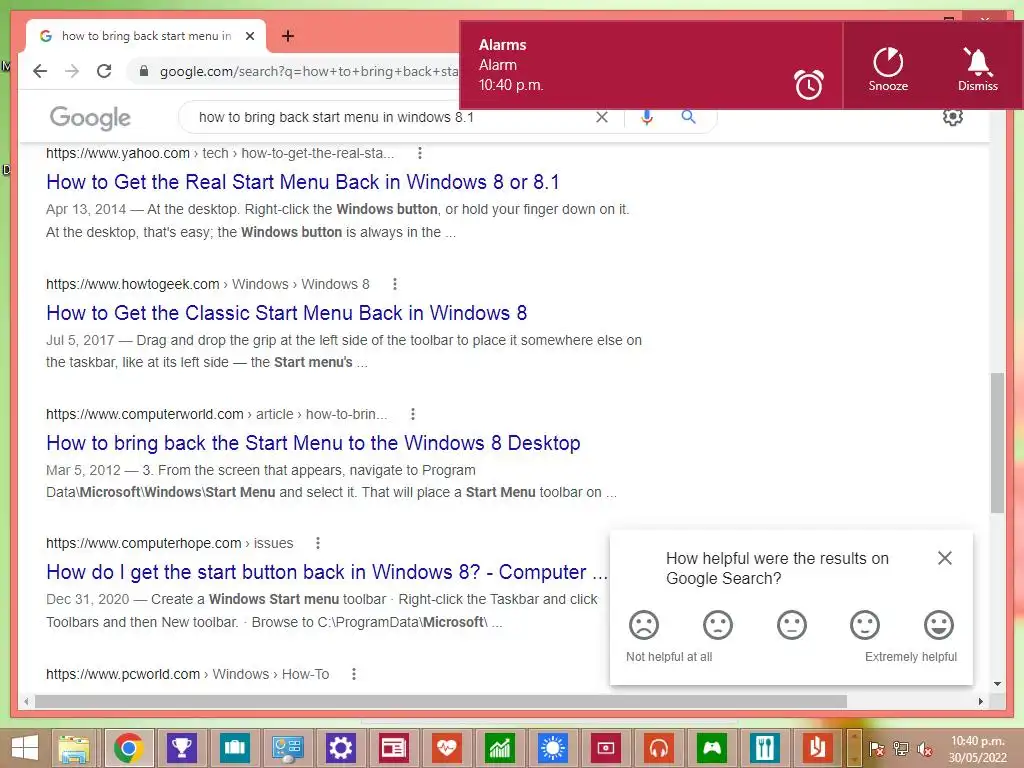Close the Google search results tab
Screen dimensions: 1024x768
249,36
